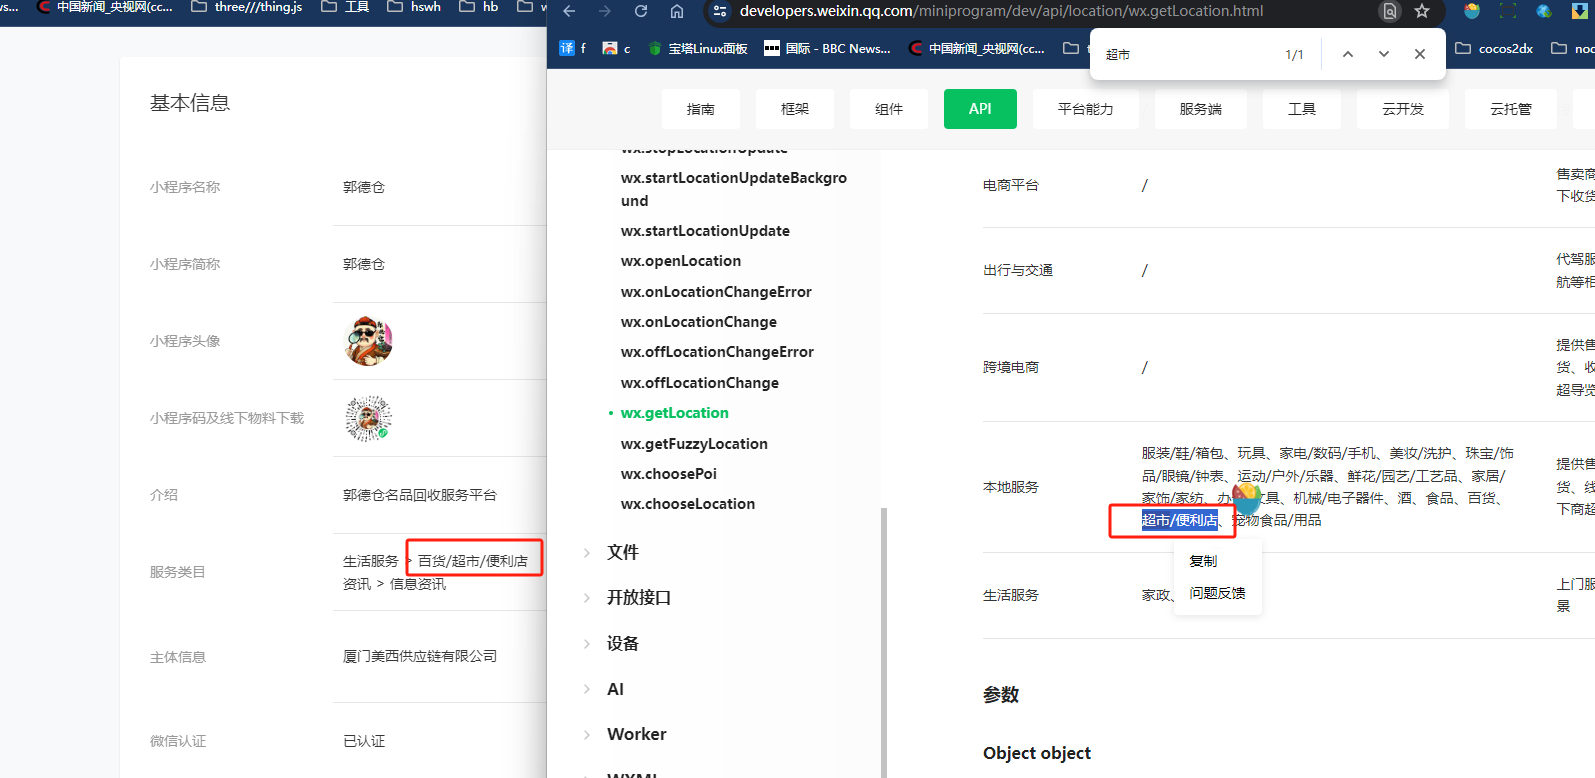The height and width of the screenshot is (778, 1595).
Task: Open the cocos2dx bookmark folder
Action: pyautogui.click(x=1494, y=48)
